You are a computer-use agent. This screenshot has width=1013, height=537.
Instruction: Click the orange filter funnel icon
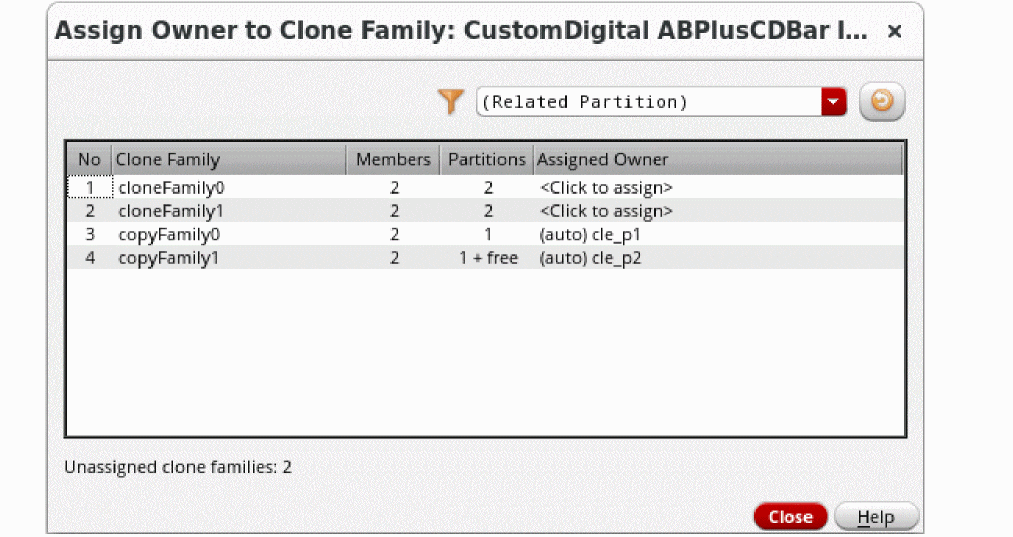[451, 101]
